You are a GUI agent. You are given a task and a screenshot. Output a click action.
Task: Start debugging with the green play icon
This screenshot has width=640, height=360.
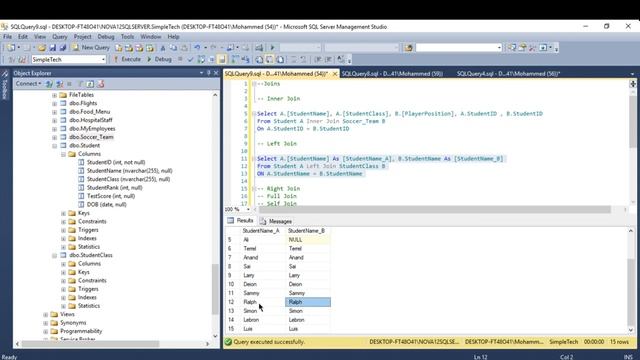pyautogui.click(x=273, y=48)
